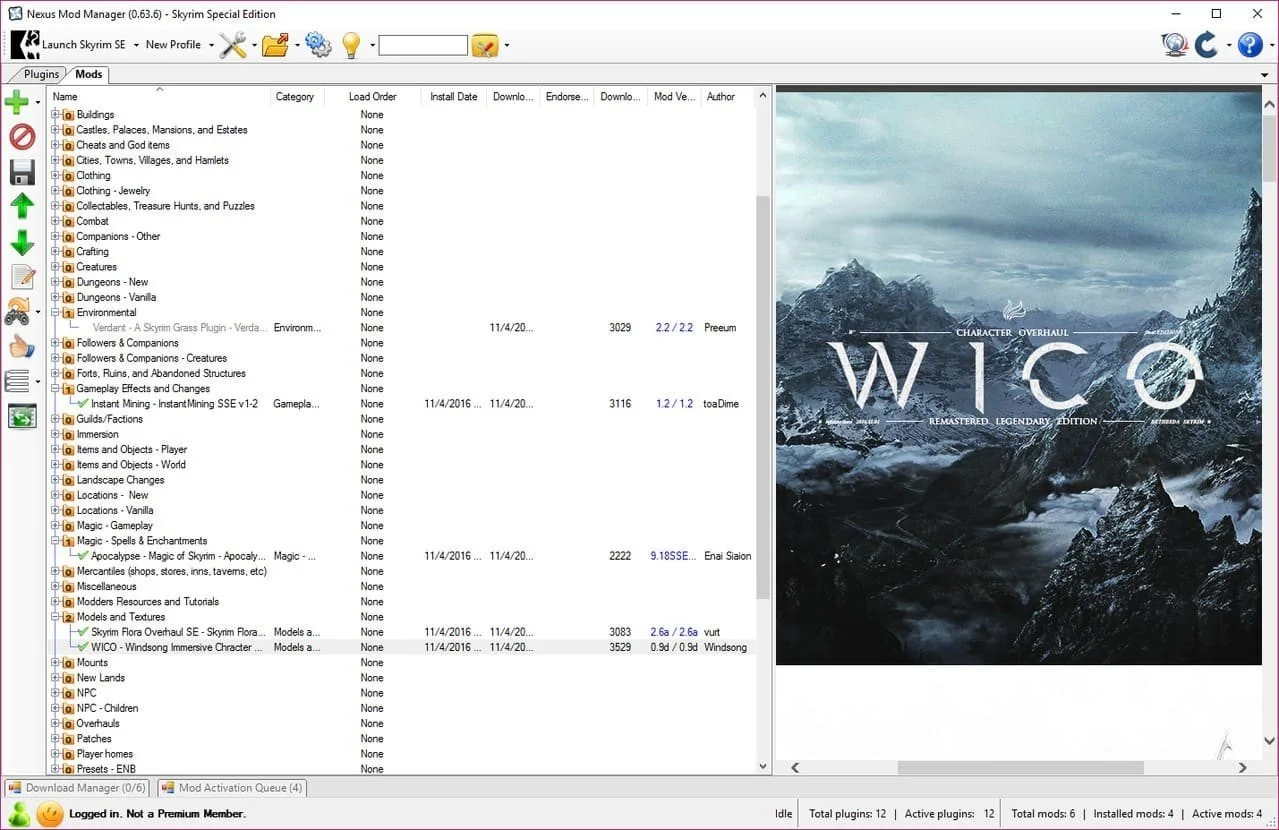This screenshot has width=1279, height=830.
Task: Expand the Buildings category
Action: point(56,115)
